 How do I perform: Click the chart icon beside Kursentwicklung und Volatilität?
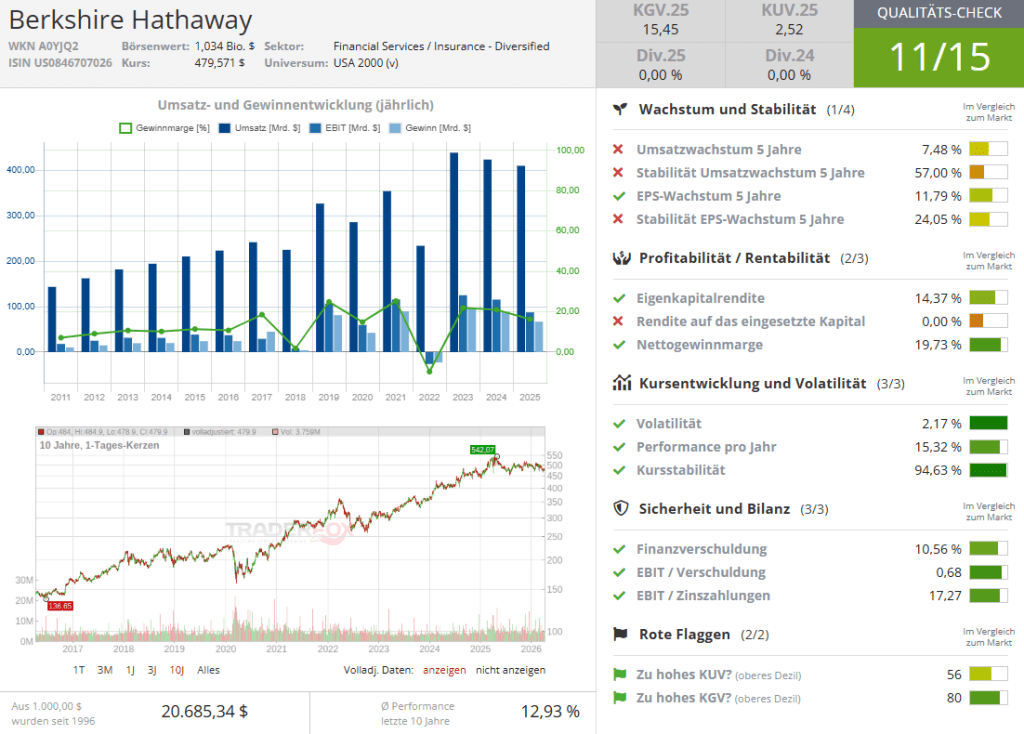tap(621, 383)
